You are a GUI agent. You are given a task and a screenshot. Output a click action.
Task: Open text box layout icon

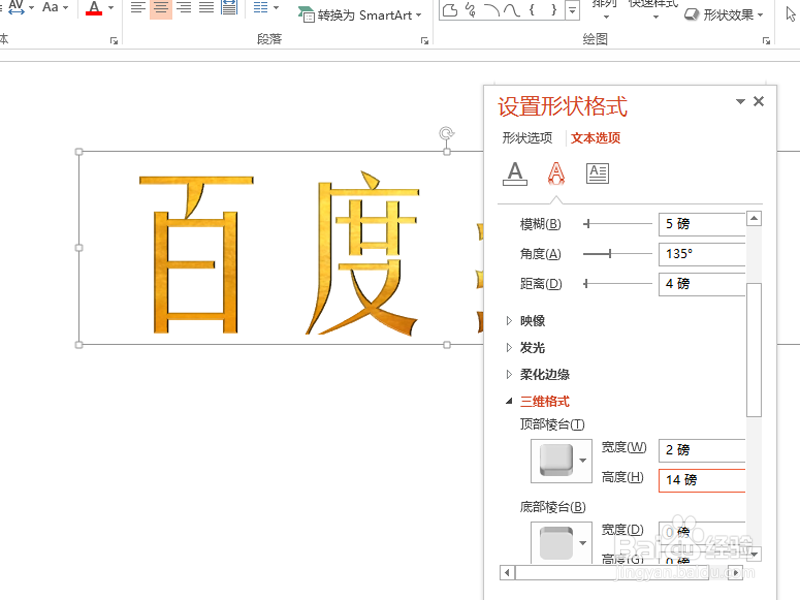tap(597, 173)
